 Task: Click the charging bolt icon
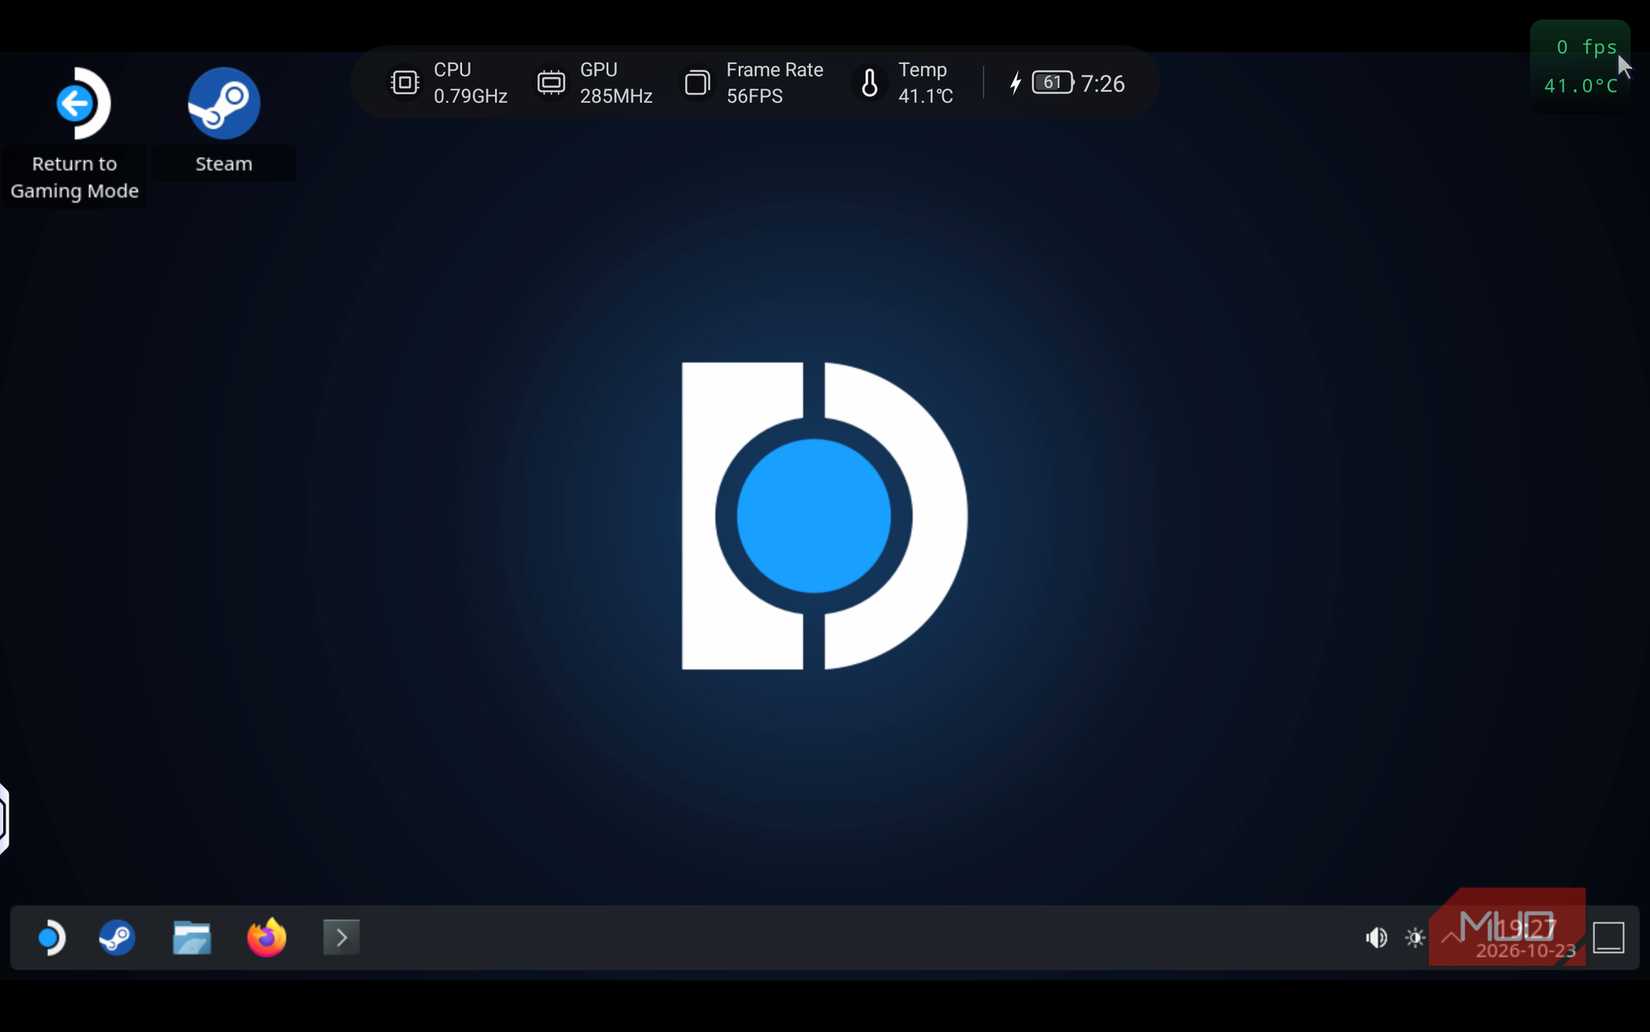1015,83
